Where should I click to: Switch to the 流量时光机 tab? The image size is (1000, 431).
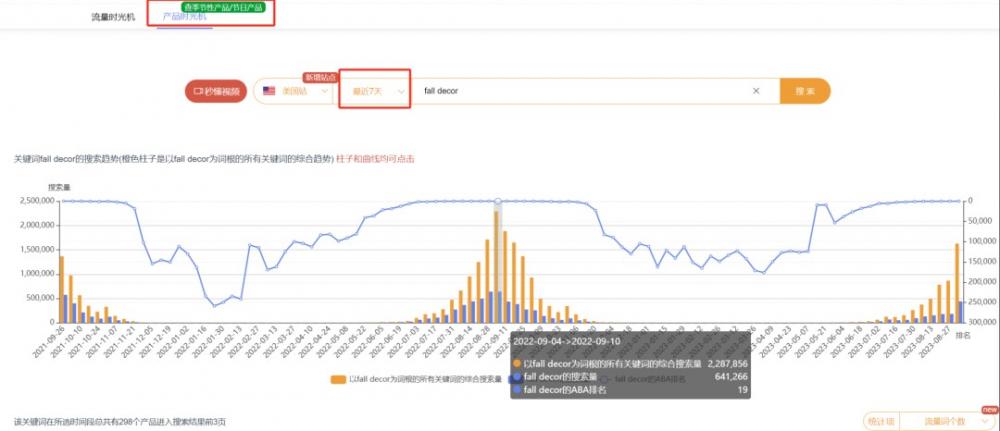pyautogui.click(x=113, y=17)
